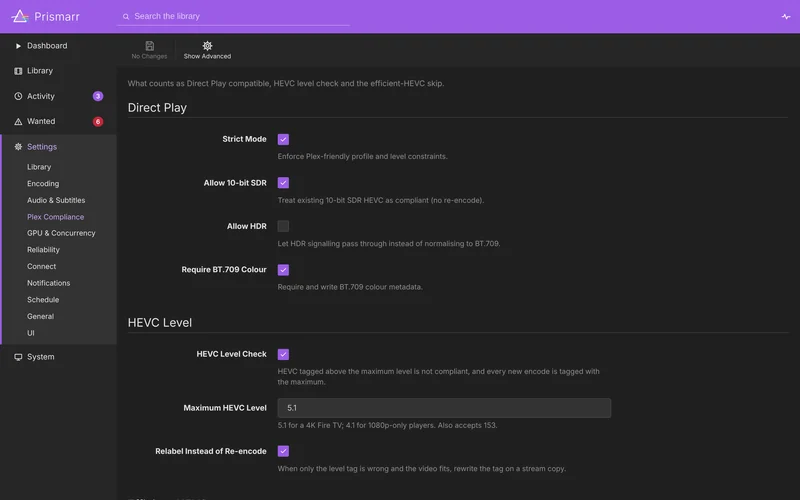The image size is (800, 500).
Task: Open Encoding settings
Action: click(43, 184)
